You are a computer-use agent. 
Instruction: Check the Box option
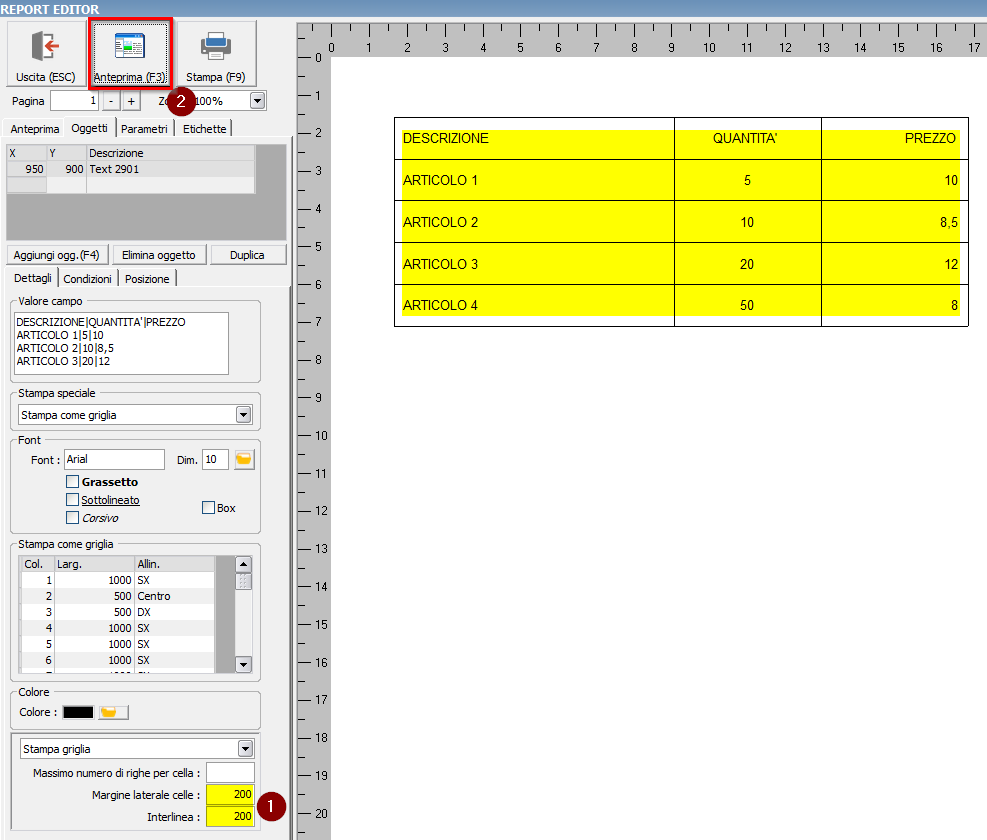(208, 508)
